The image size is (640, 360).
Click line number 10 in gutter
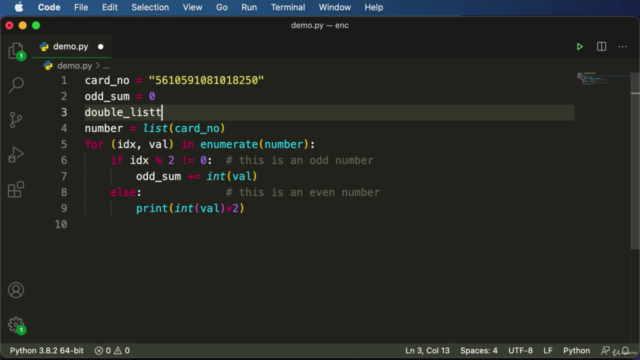[x=61, y=224]
